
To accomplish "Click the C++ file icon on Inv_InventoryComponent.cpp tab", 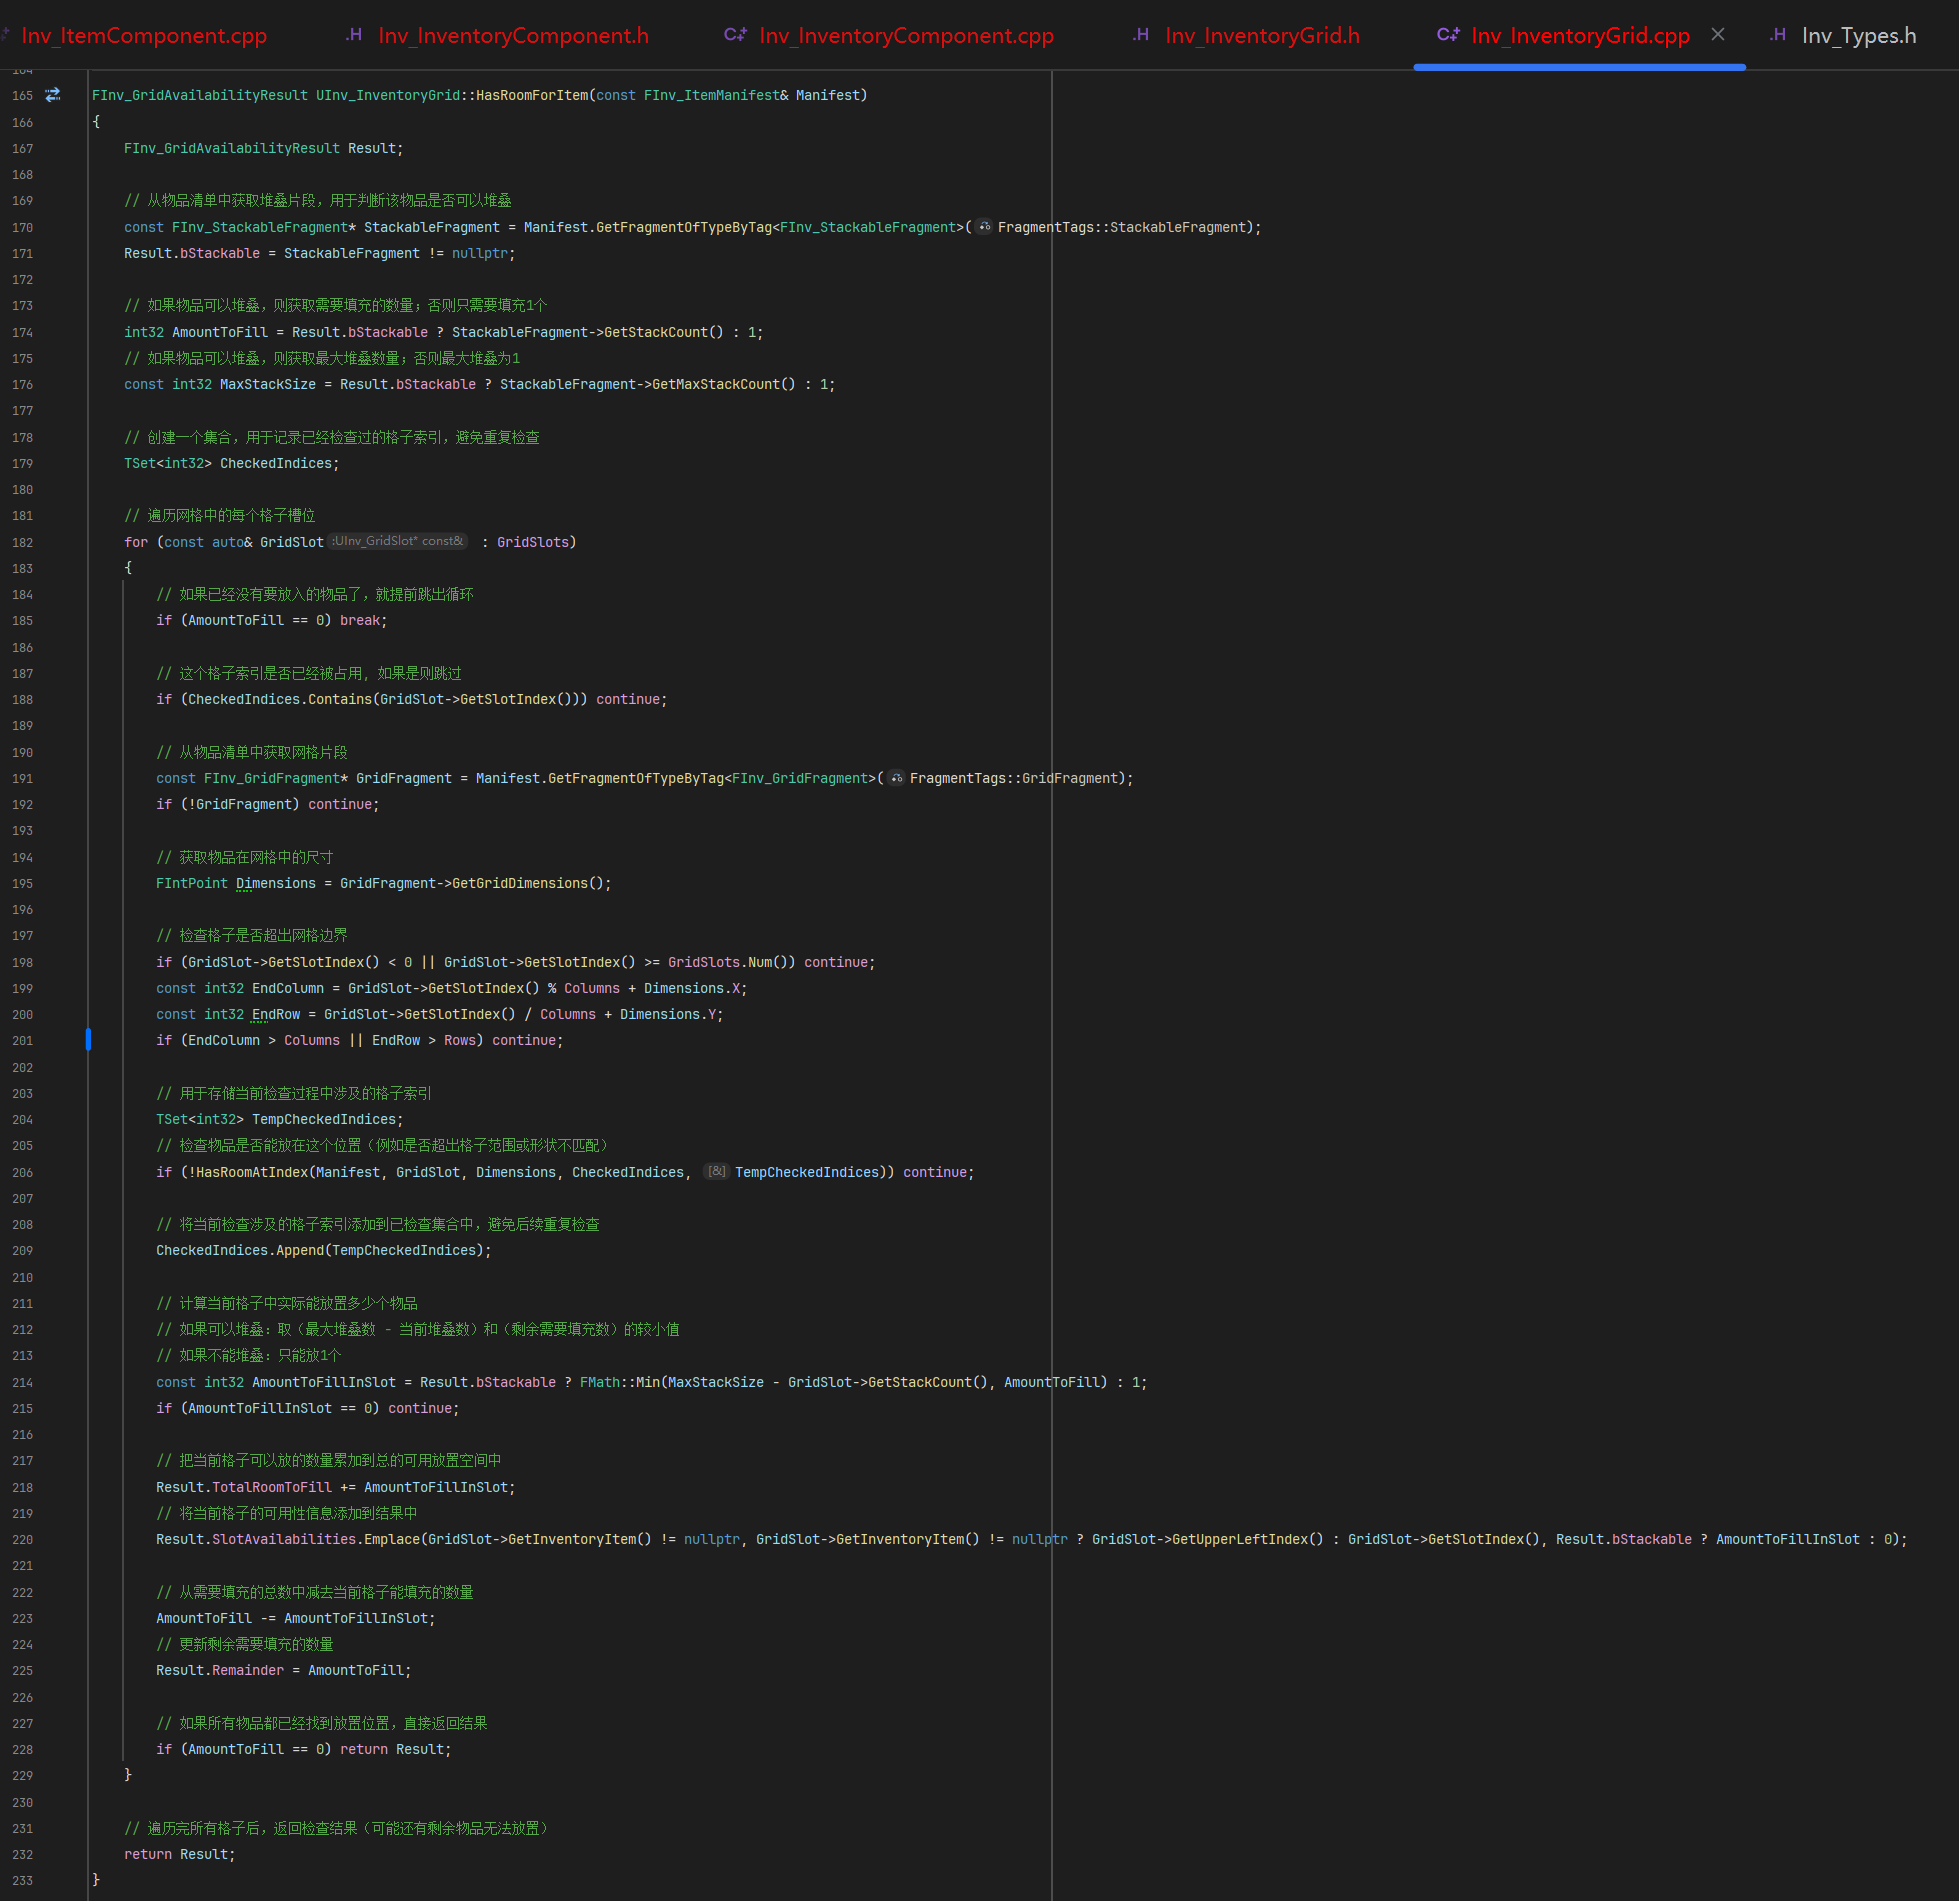I will (x=735, y=35).
